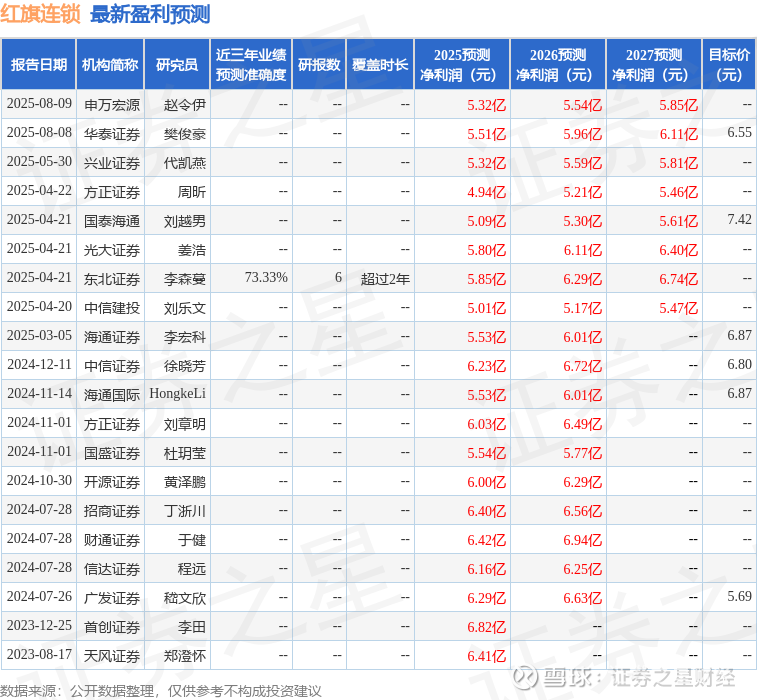The height and width of the screenshot is (700, 757).
Task: Click the 6.94亿 profit value
Action: [583, 540]
